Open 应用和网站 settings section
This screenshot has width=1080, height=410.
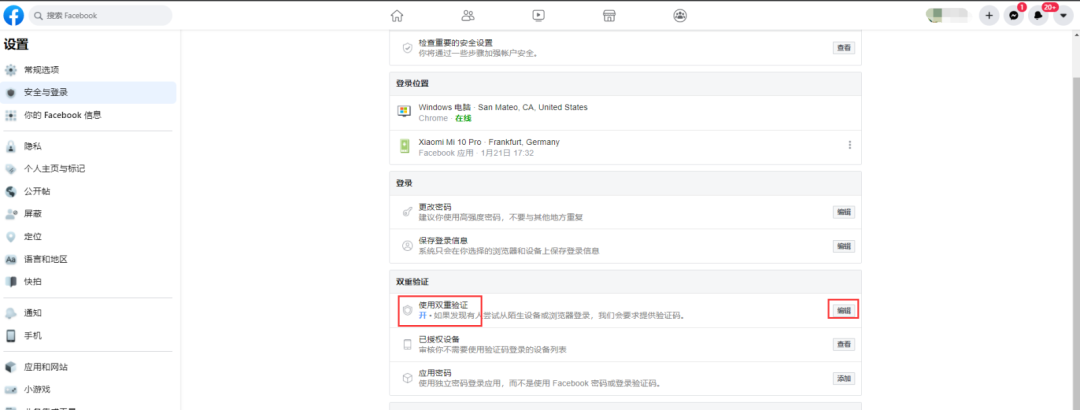46,367
